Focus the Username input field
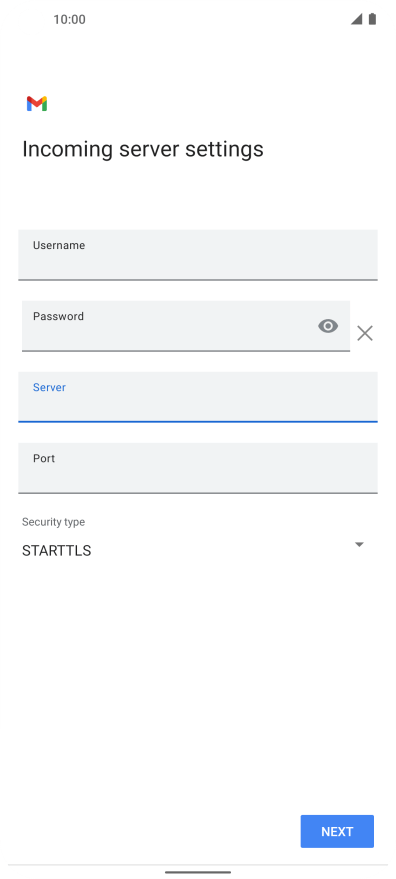The image size is (396, 879). tap(198, 255)
